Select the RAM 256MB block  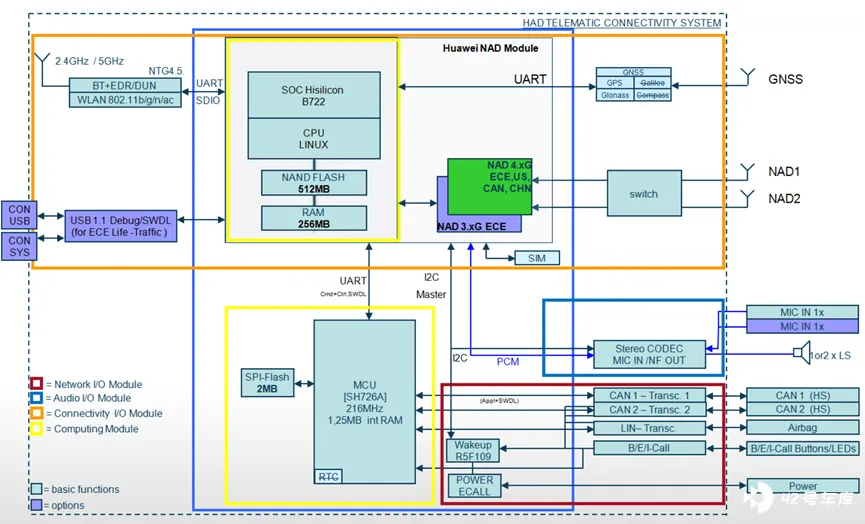(314, 218)
